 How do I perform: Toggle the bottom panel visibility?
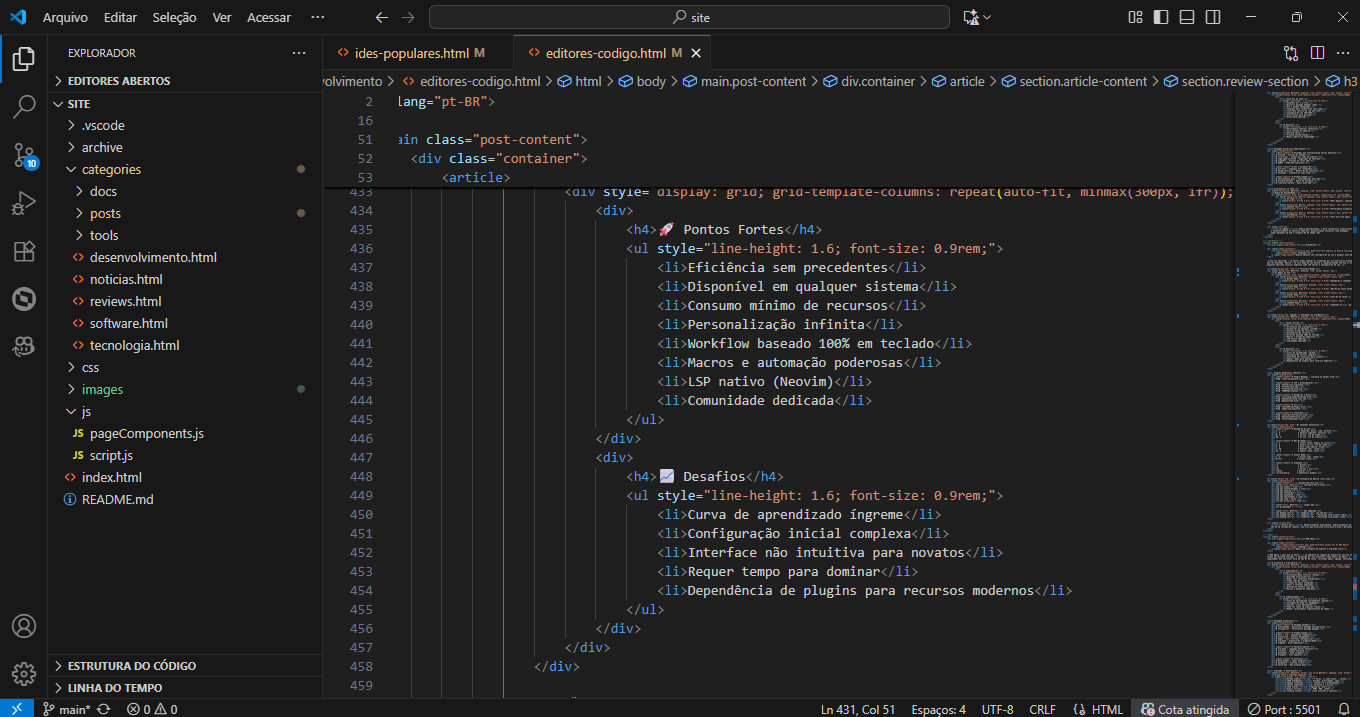(1185, 16)
